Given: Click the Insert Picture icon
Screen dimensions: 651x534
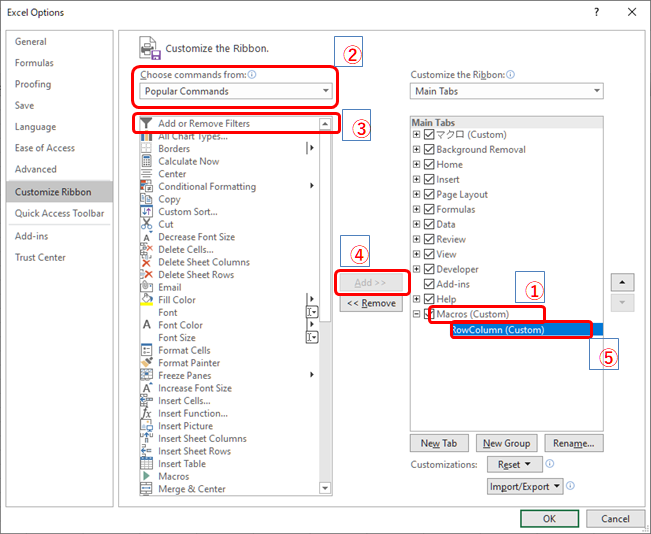Looking at the screenshot, I should [x=146, y=426].
